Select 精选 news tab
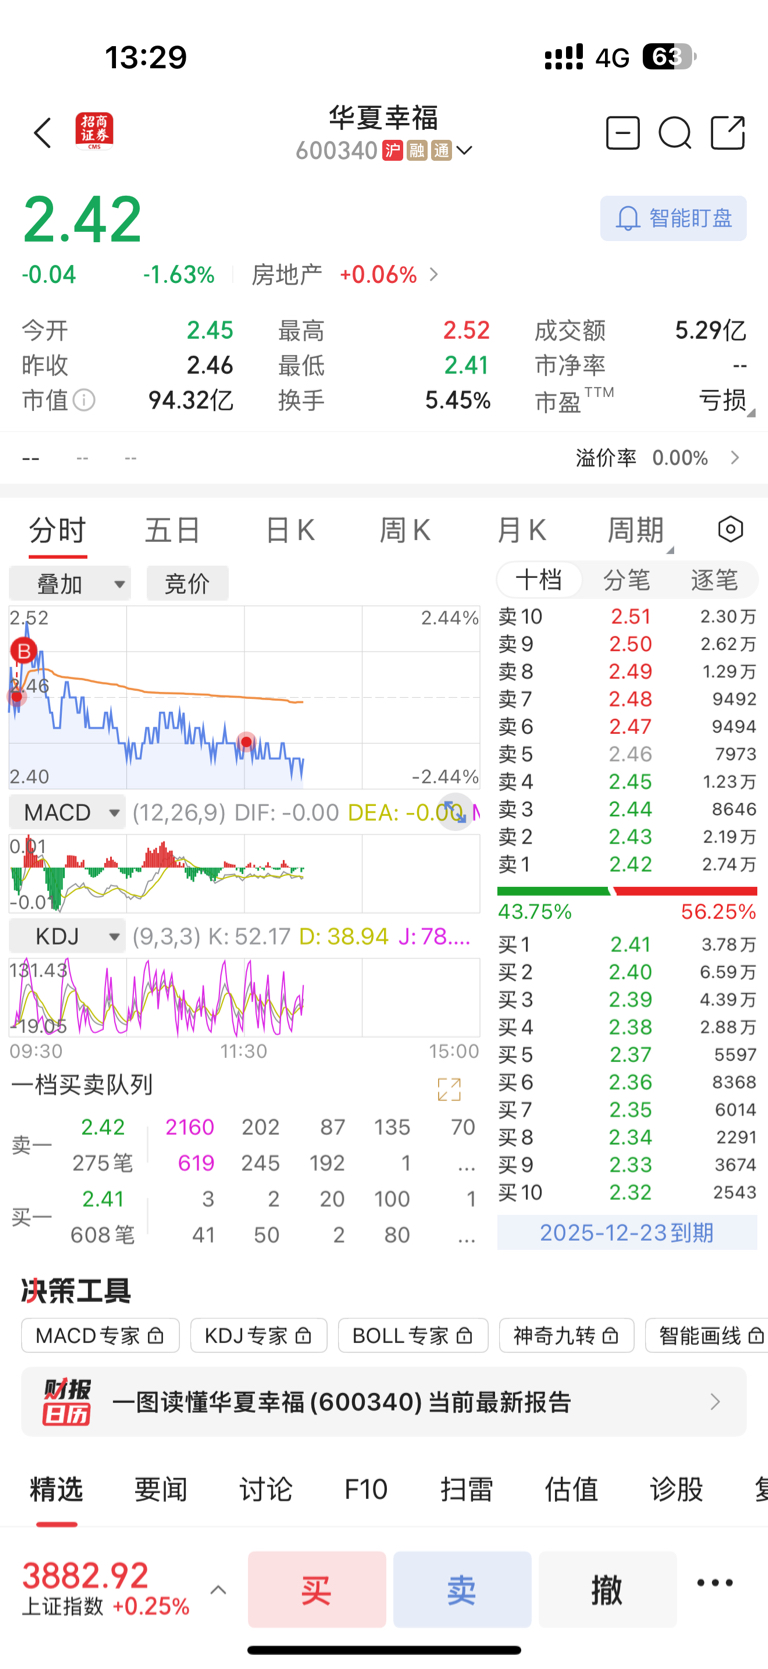Viewport: 768px width, 1669px height. [x=56, y=1489]
